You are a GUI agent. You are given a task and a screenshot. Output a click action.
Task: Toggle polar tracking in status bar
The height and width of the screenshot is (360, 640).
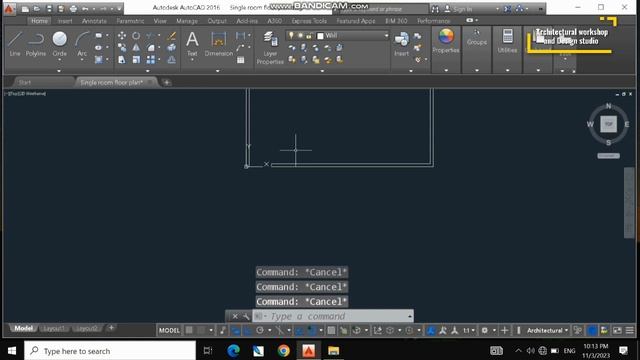tap(260, 330)
